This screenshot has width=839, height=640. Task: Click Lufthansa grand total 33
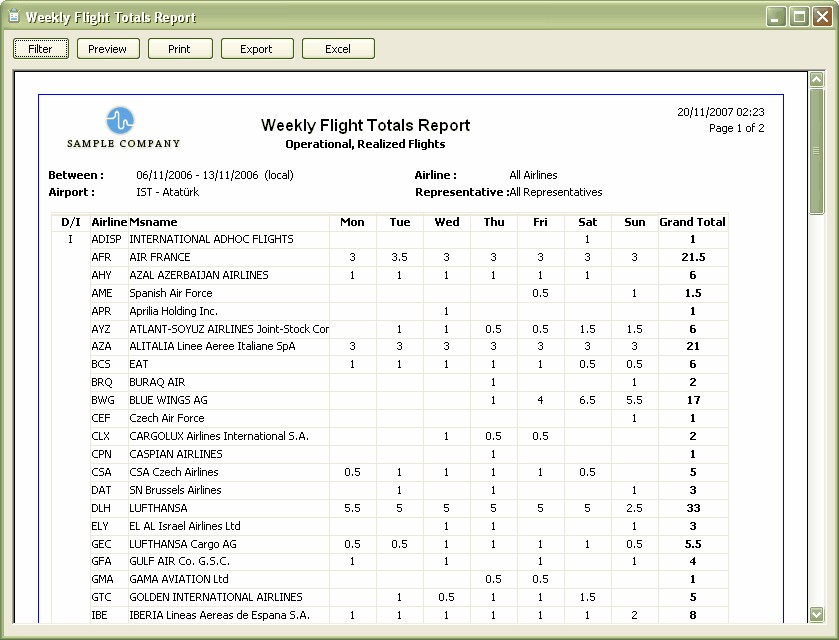[x=693, y=508]
